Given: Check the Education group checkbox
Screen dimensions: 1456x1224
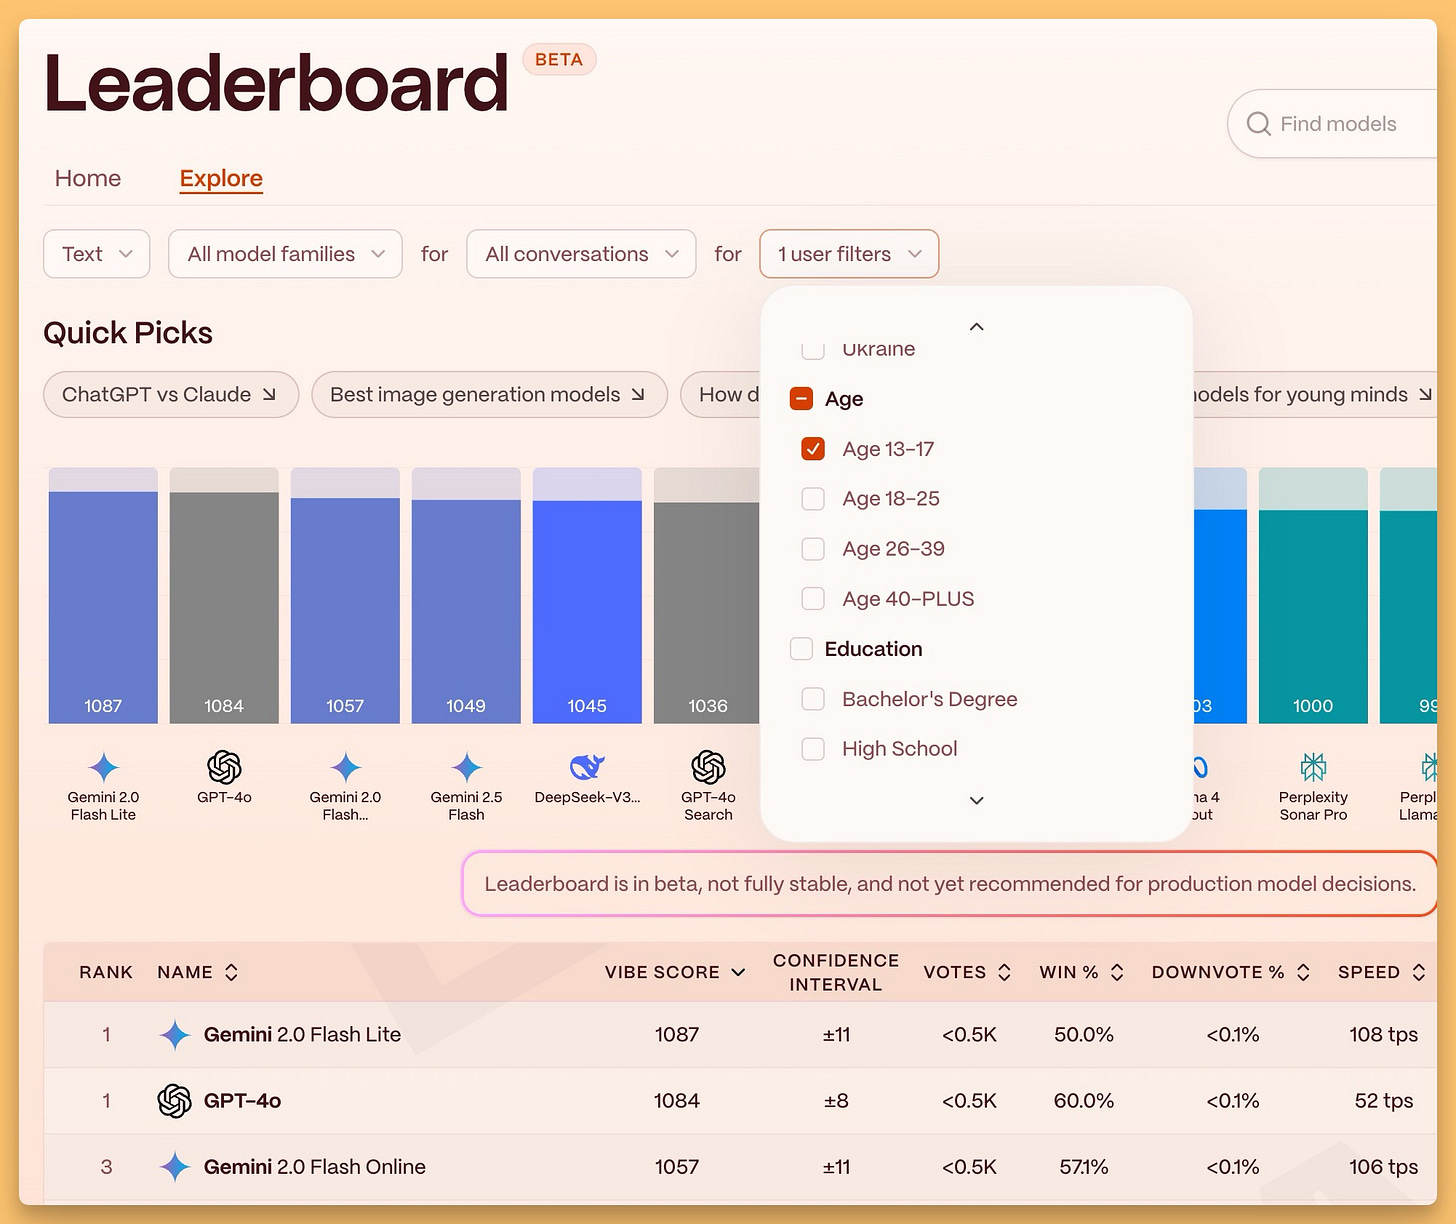Looking at the screenshot, I should click(801, 649).
